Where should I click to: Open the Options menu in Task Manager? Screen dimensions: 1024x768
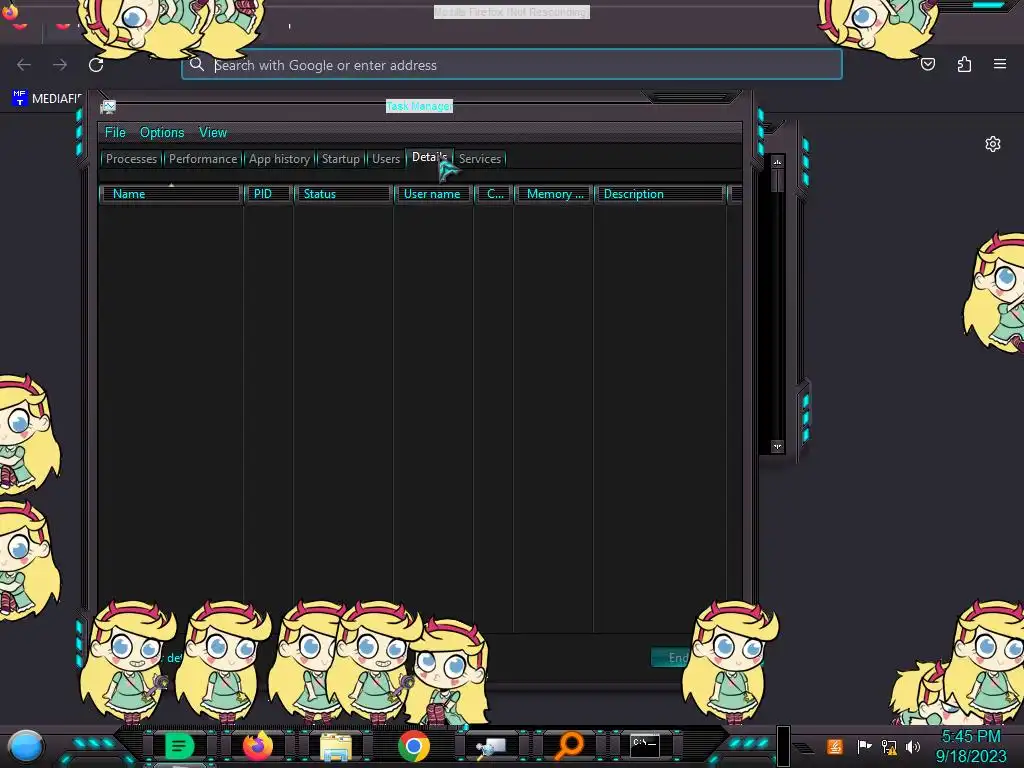(162, 133)
